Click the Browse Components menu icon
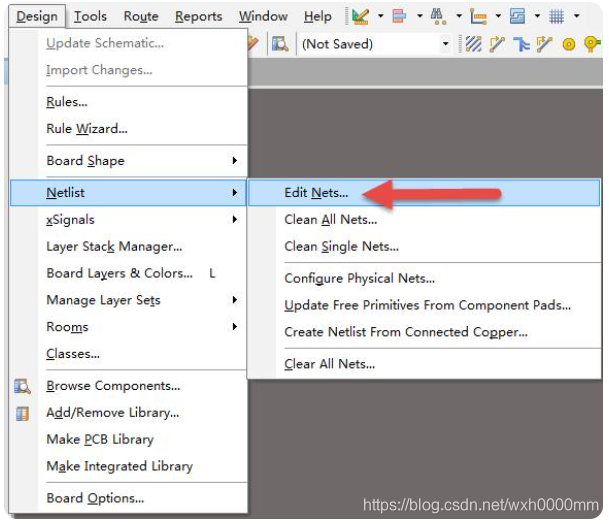The width and height of the screenshot is (609, 524). (x=22, y=386)
